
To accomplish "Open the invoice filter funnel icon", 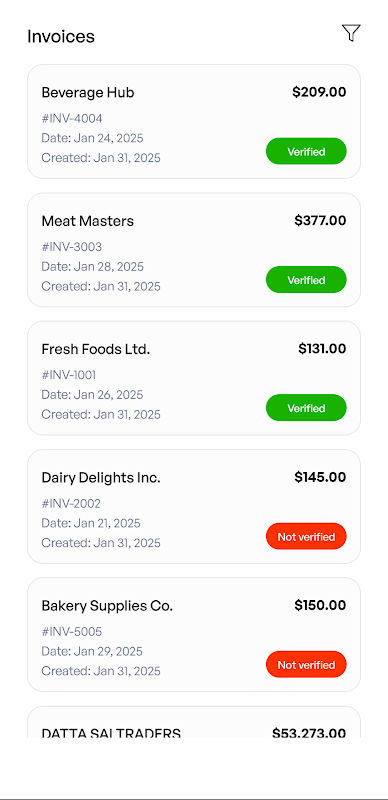I will coord(351,33).
